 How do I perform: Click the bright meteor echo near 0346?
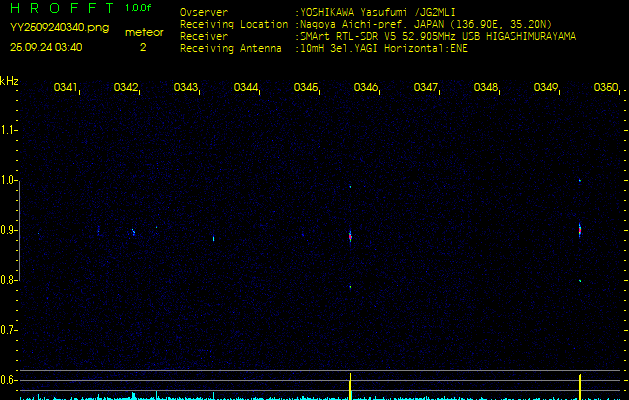[x=350, y=237]
